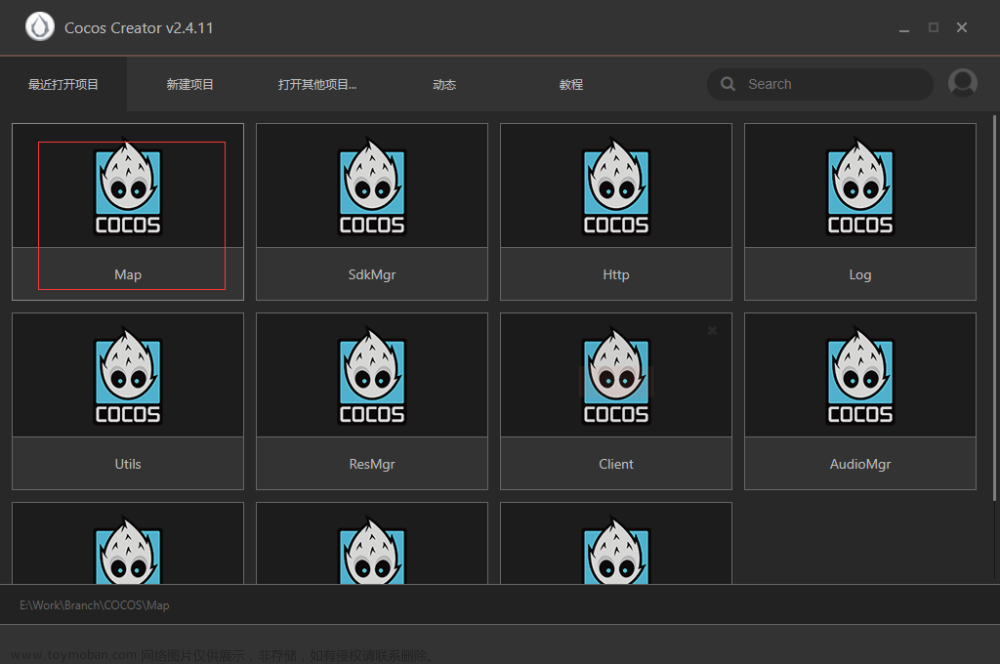Image resolution: width=1000 pixels, height=664 pixels.
Task: Open the Client project icon
Action: (x=616, y=375)
